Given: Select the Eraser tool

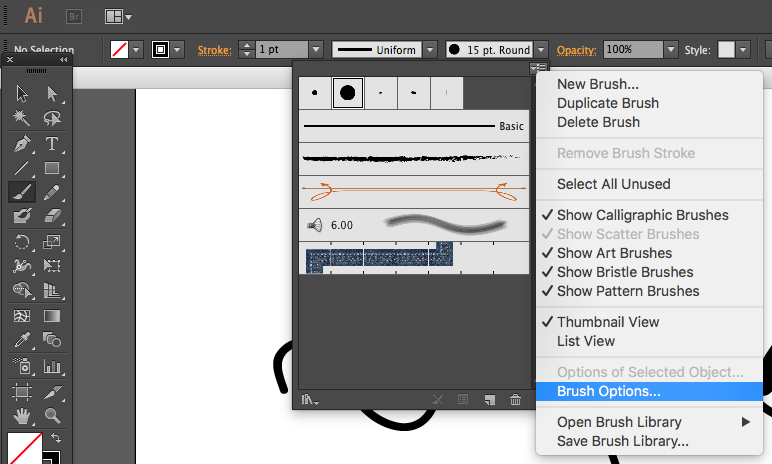Looking at the screenshot, I should pos(52,216).
